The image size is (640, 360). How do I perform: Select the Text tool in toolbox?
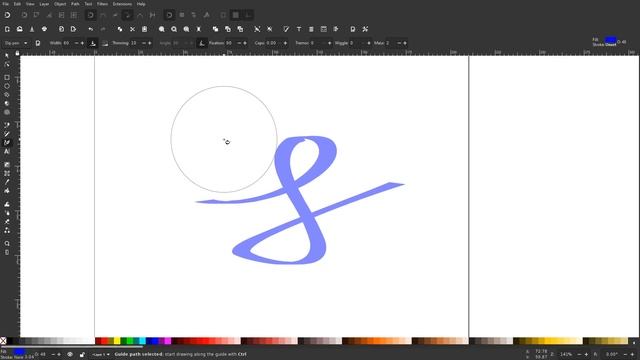pos(7,151)
